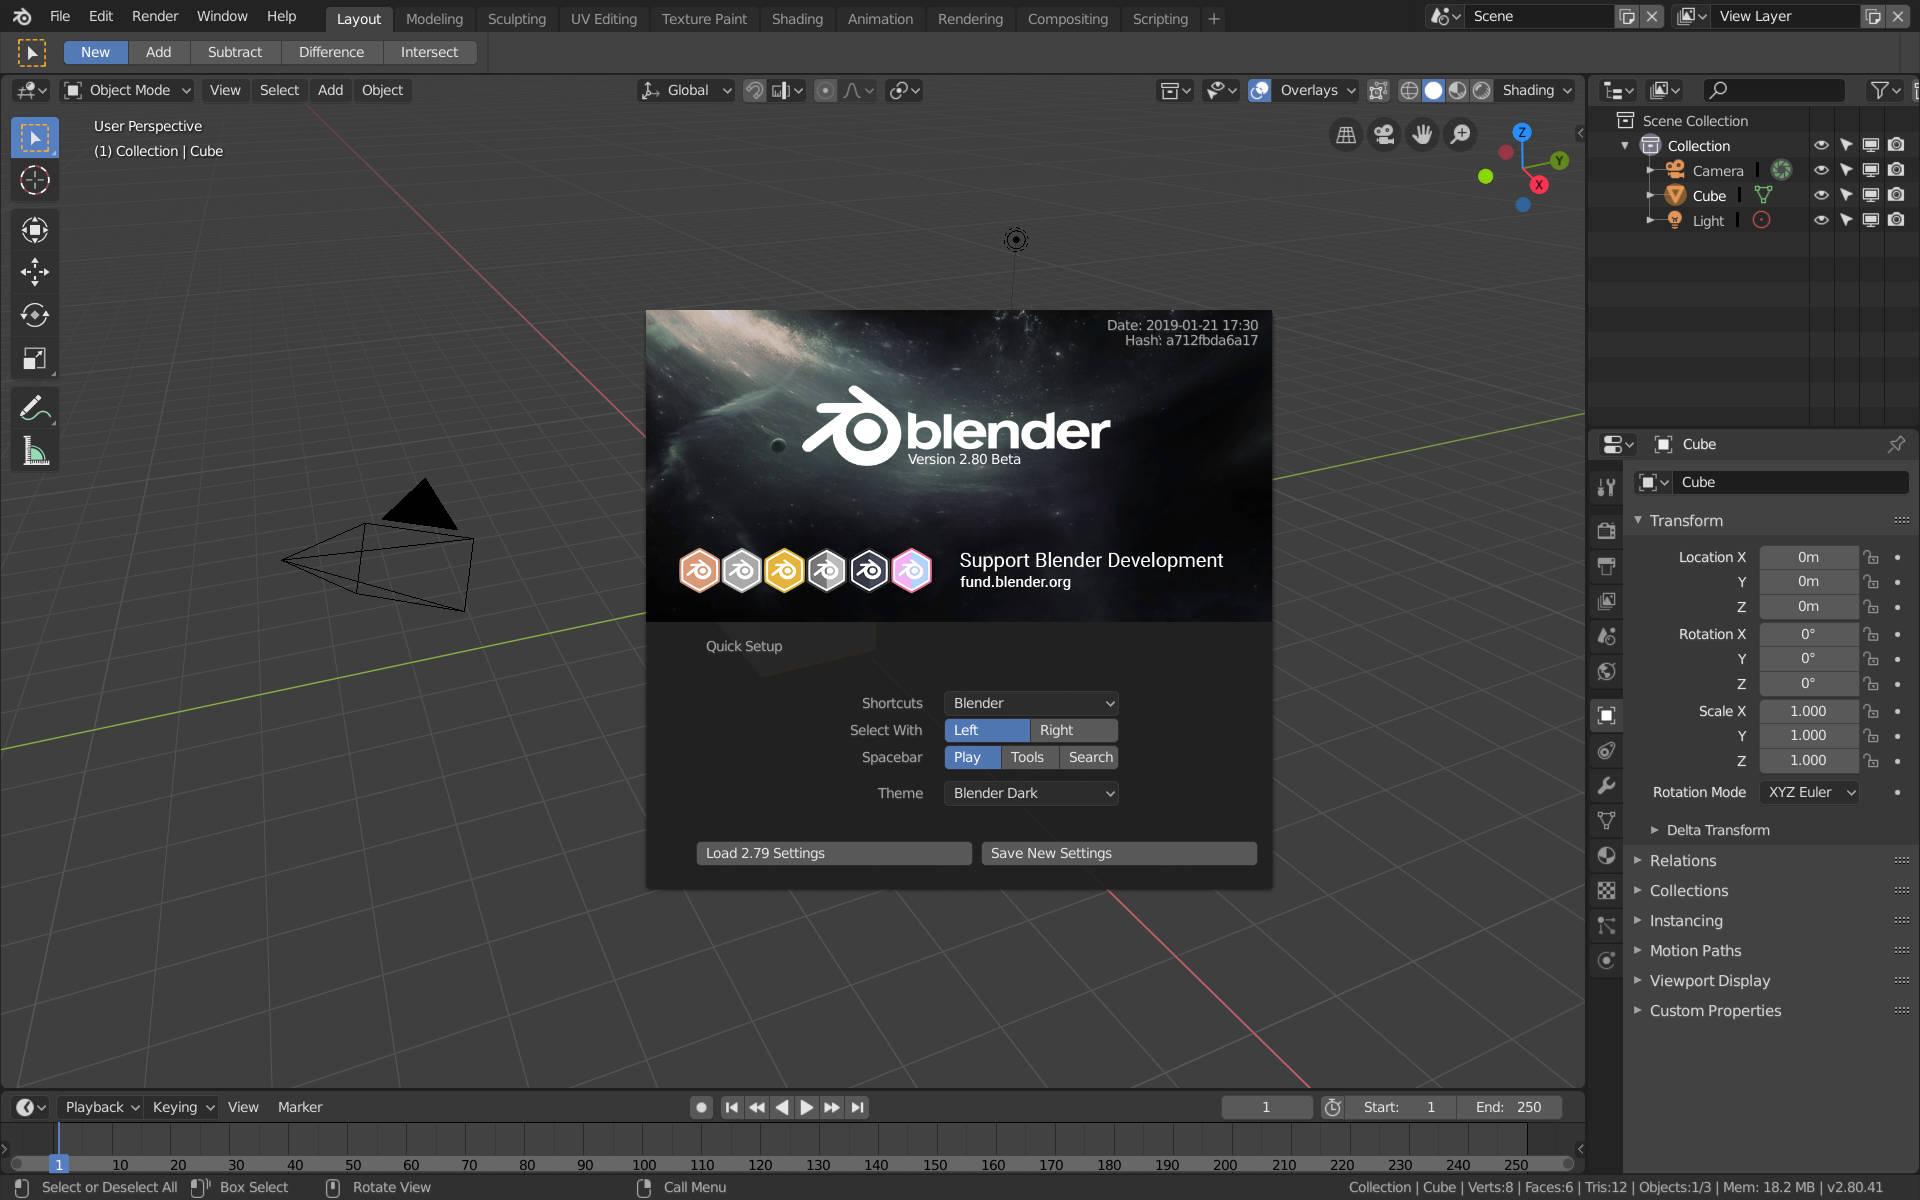Open Global transform orientation dropdown
Screen dimensions: 1920x1200
pyautogui.click(x=686, y=90)
